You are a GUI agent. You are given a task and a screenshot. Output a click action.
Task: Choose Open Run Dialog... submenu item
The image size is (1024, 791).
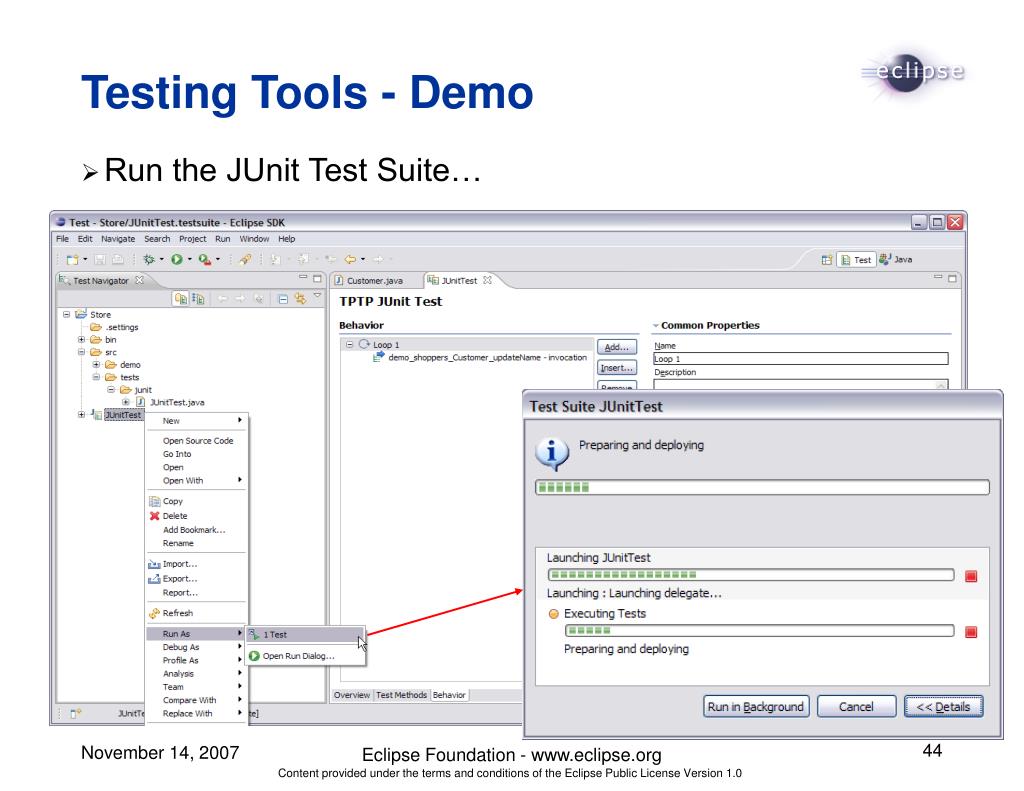tap(304, 656)
